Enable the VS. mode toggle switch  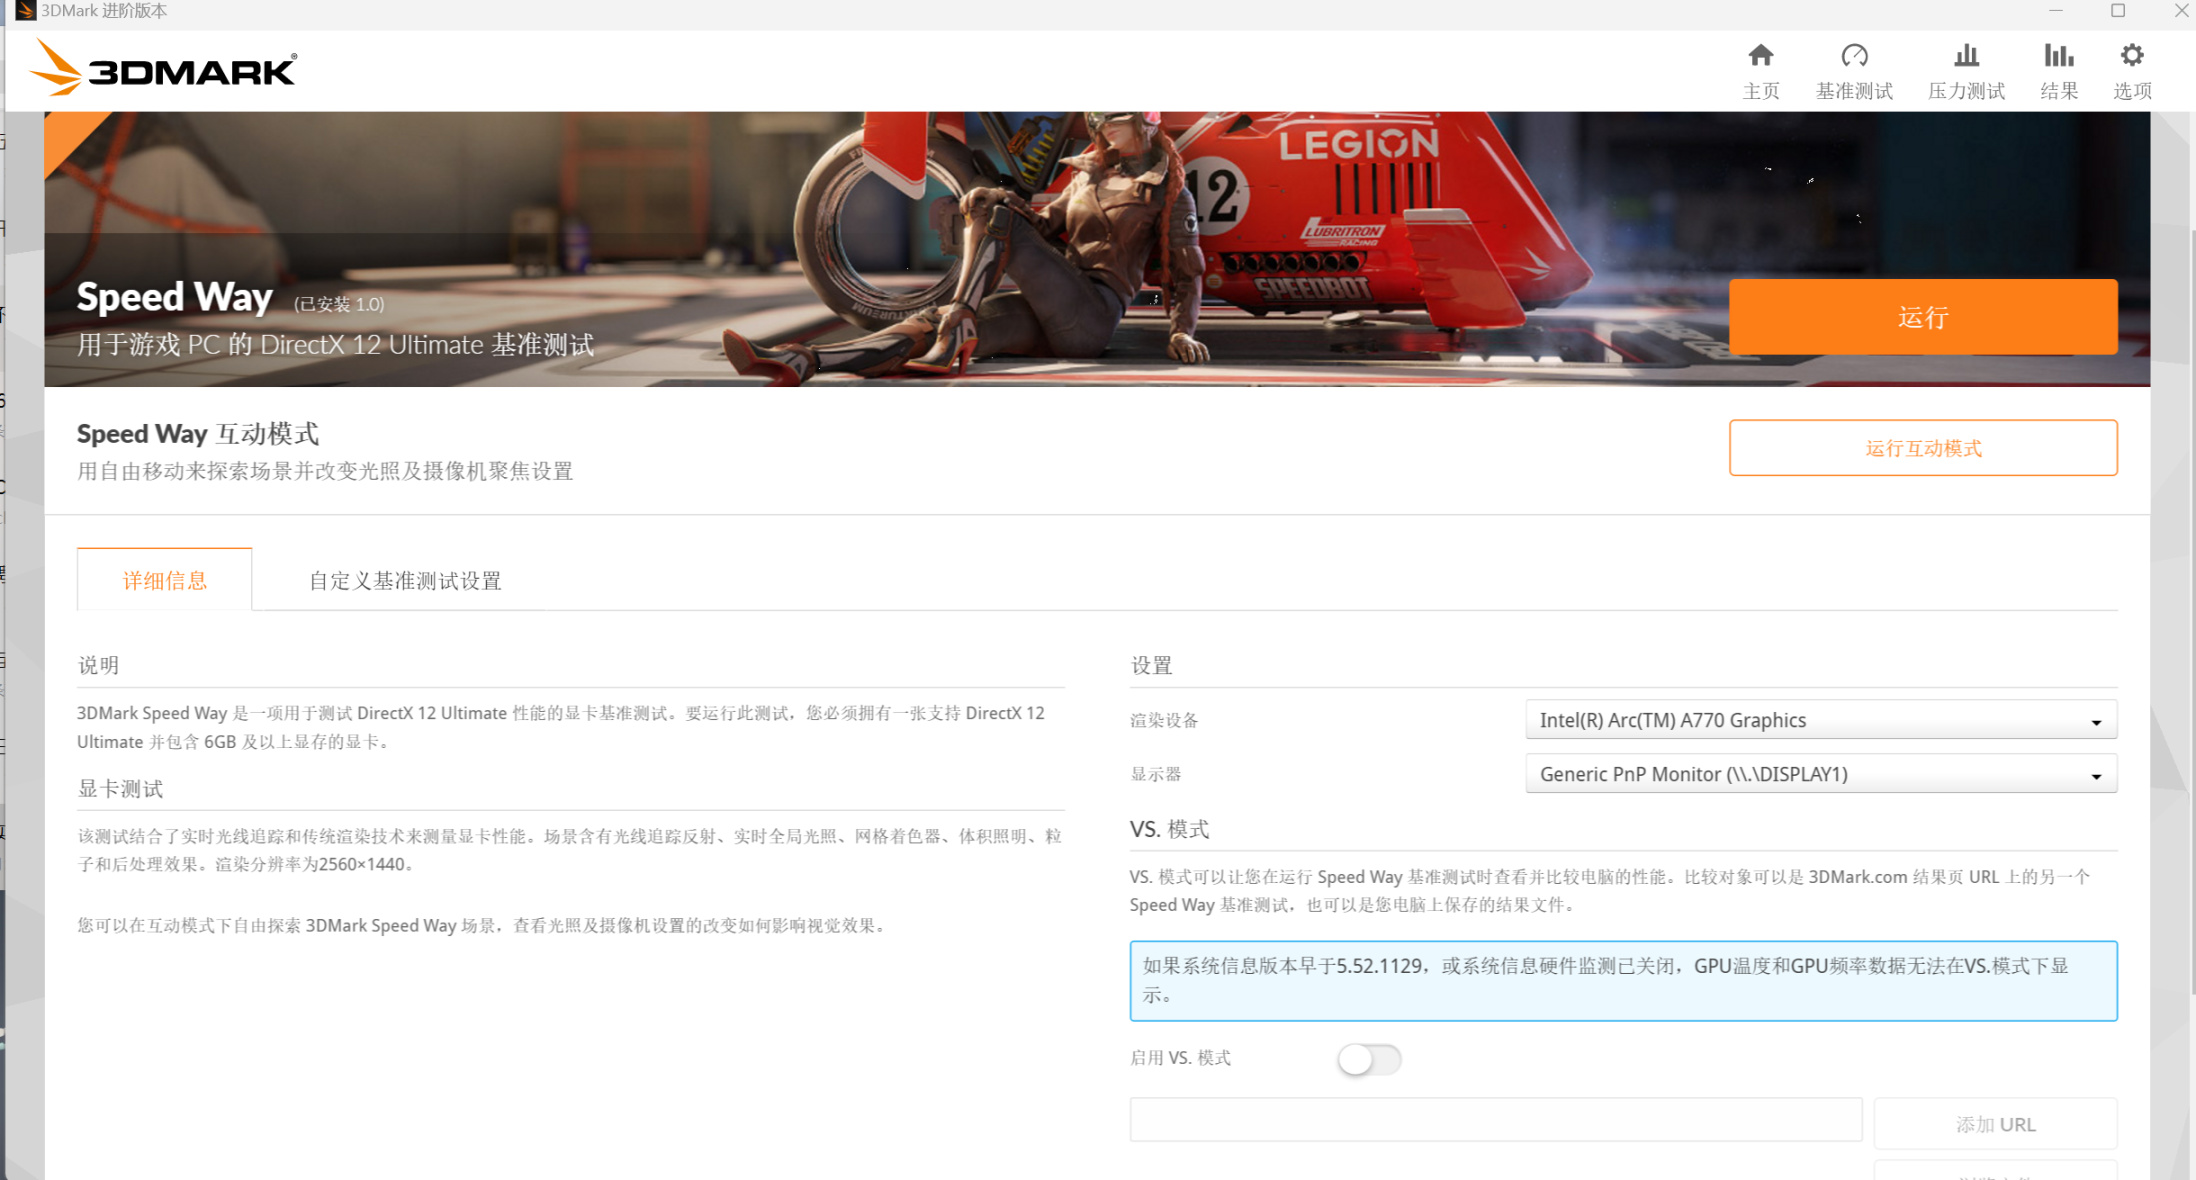pos(1369,1059)
